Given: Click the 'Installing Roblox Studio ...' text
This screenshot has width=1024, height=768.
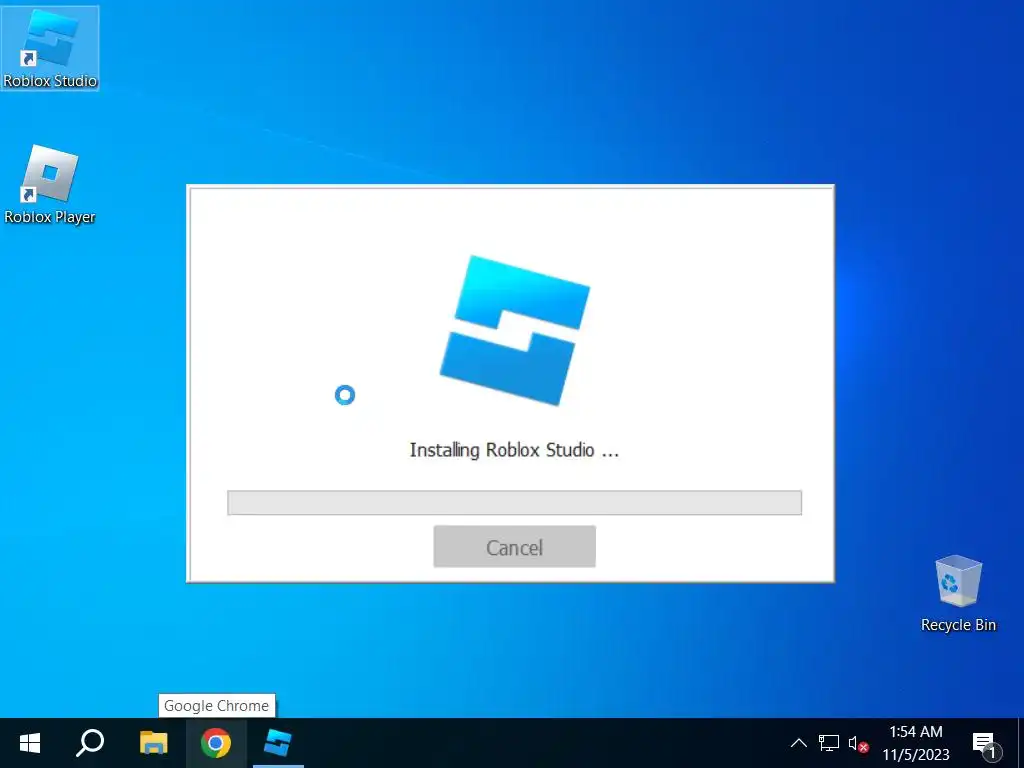Looking at the screenshot, I should coord(515,450).
